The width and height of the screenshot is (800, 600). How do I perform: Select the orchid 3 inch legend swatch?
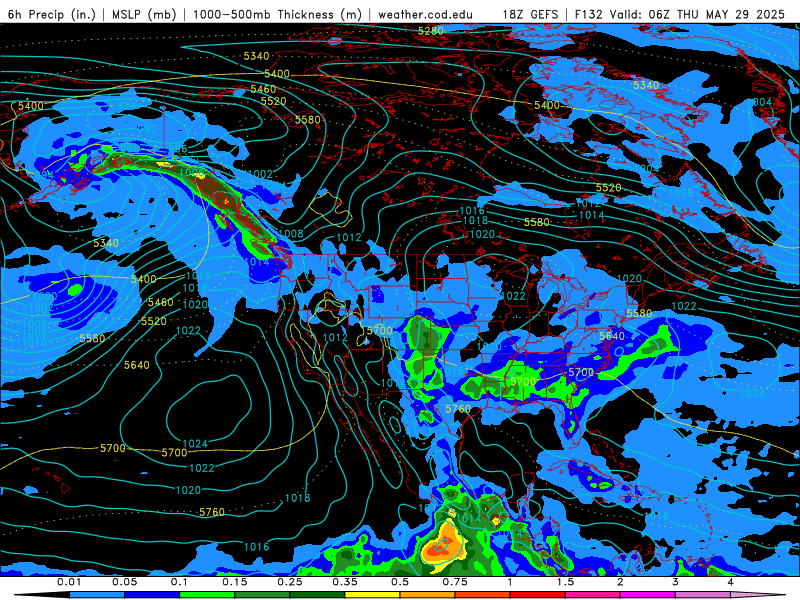[x=703, y=595]
